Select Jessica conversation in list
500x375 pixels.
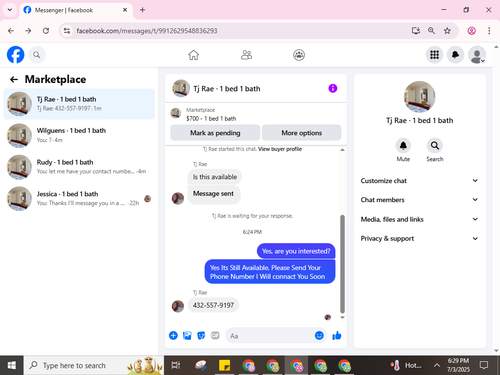click(79, 198)
